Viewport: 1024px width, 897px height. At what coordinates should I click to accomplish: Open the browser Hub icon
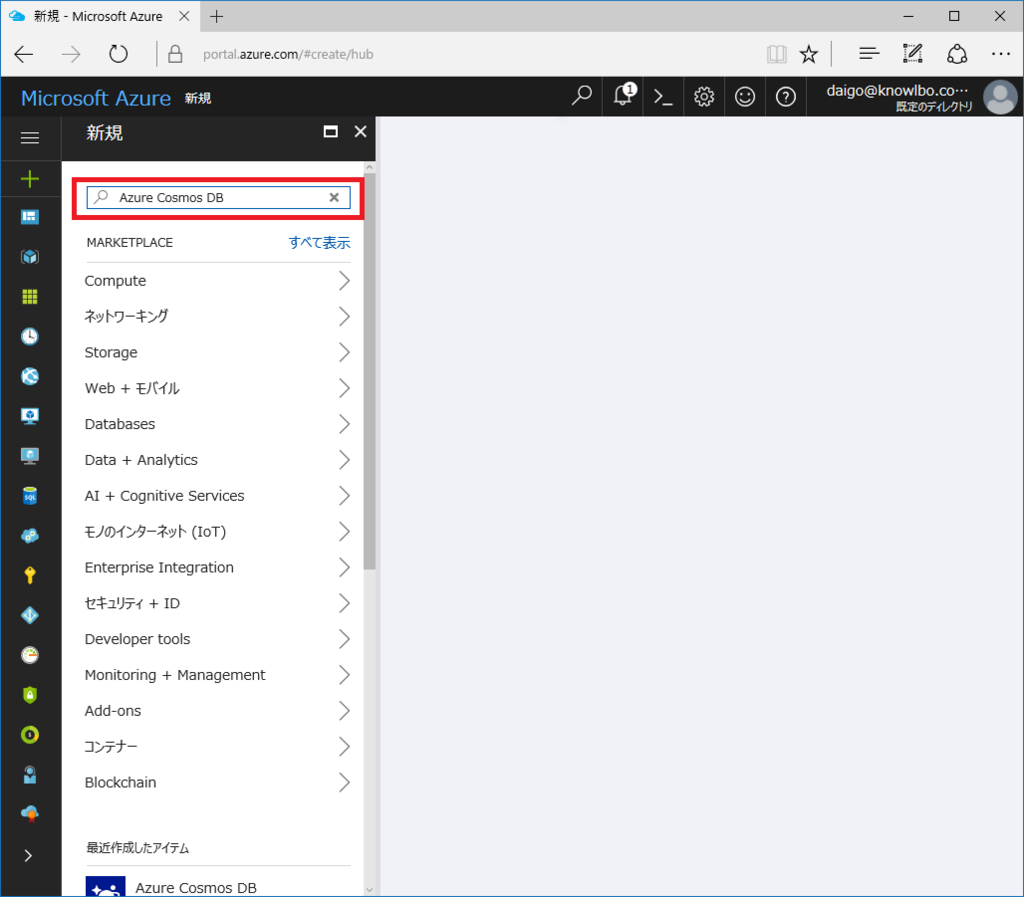coord(869,54)
